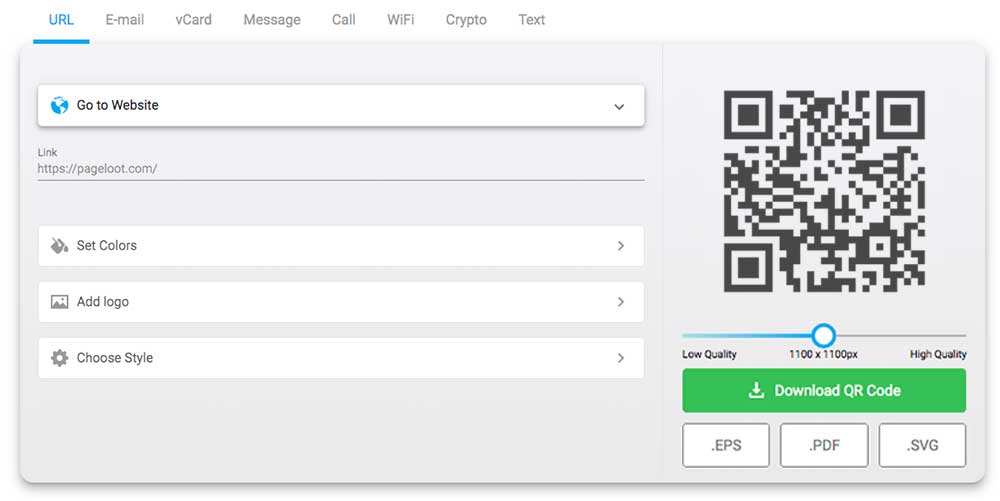
Task: Expand the Set Colors chevron
Action: point(621,245)
